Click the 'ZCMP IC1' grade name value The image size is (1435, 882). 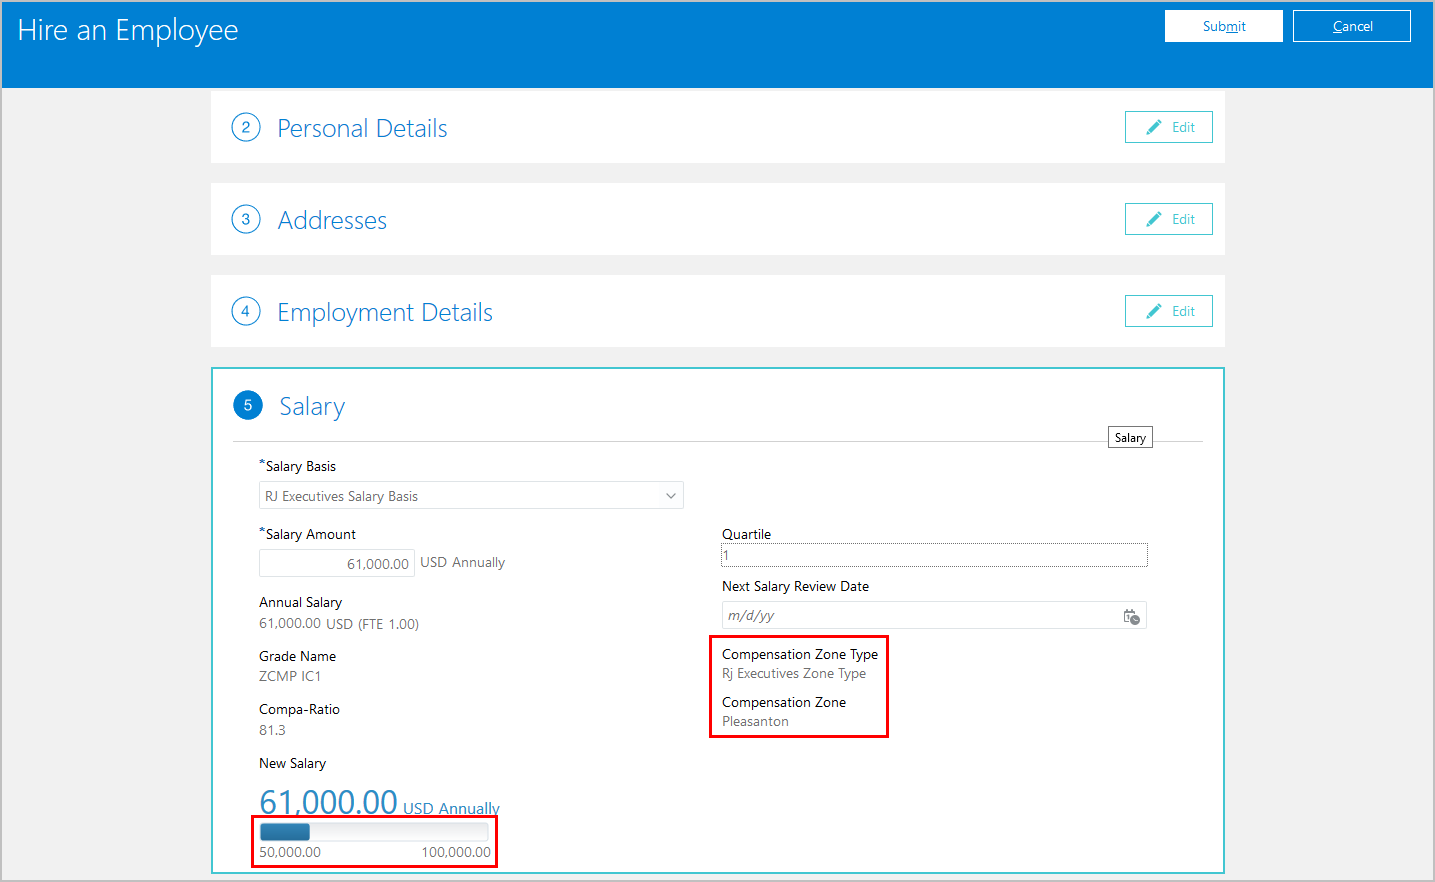click(290, 676)
